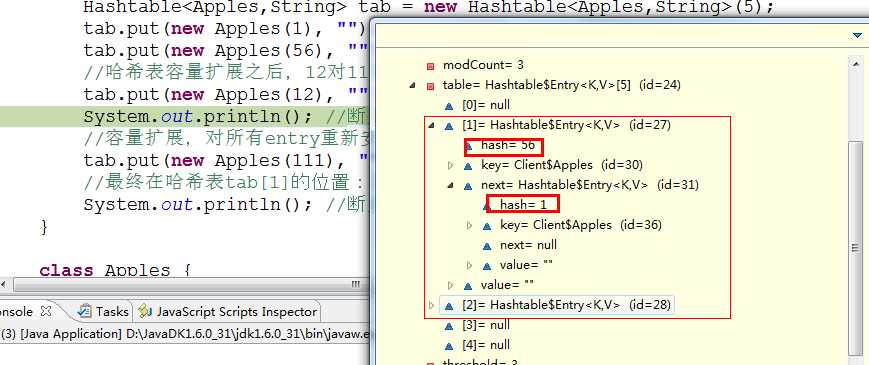
Task: Click the tab.put(new Apples(111) code line
Action: pos(225,161)
